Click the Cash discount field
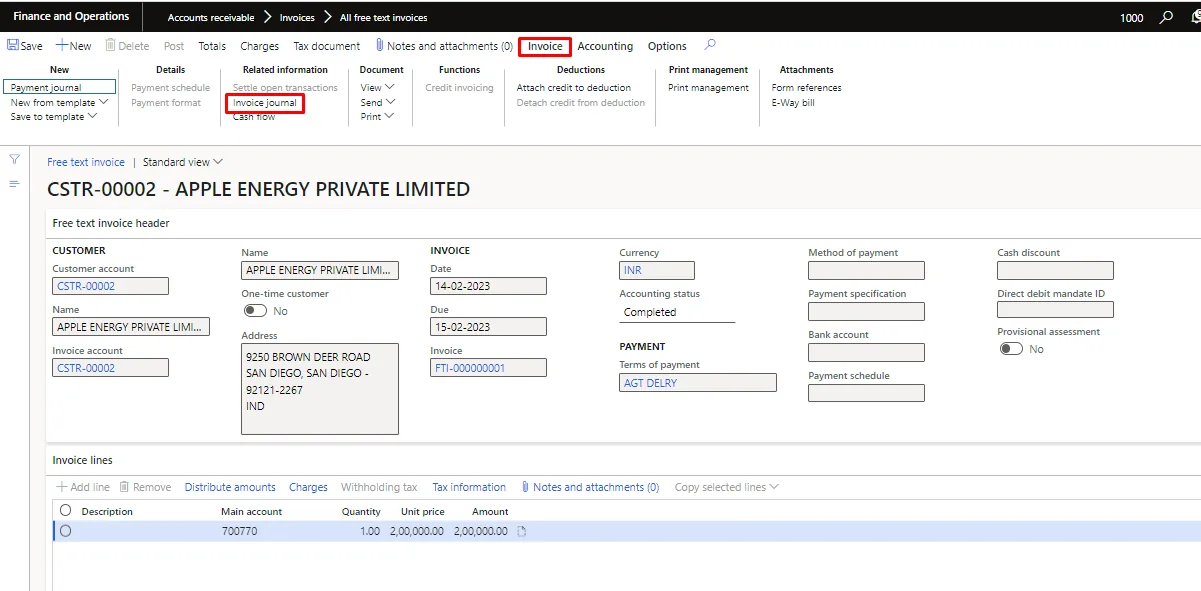 click(x=1055, y=270)
